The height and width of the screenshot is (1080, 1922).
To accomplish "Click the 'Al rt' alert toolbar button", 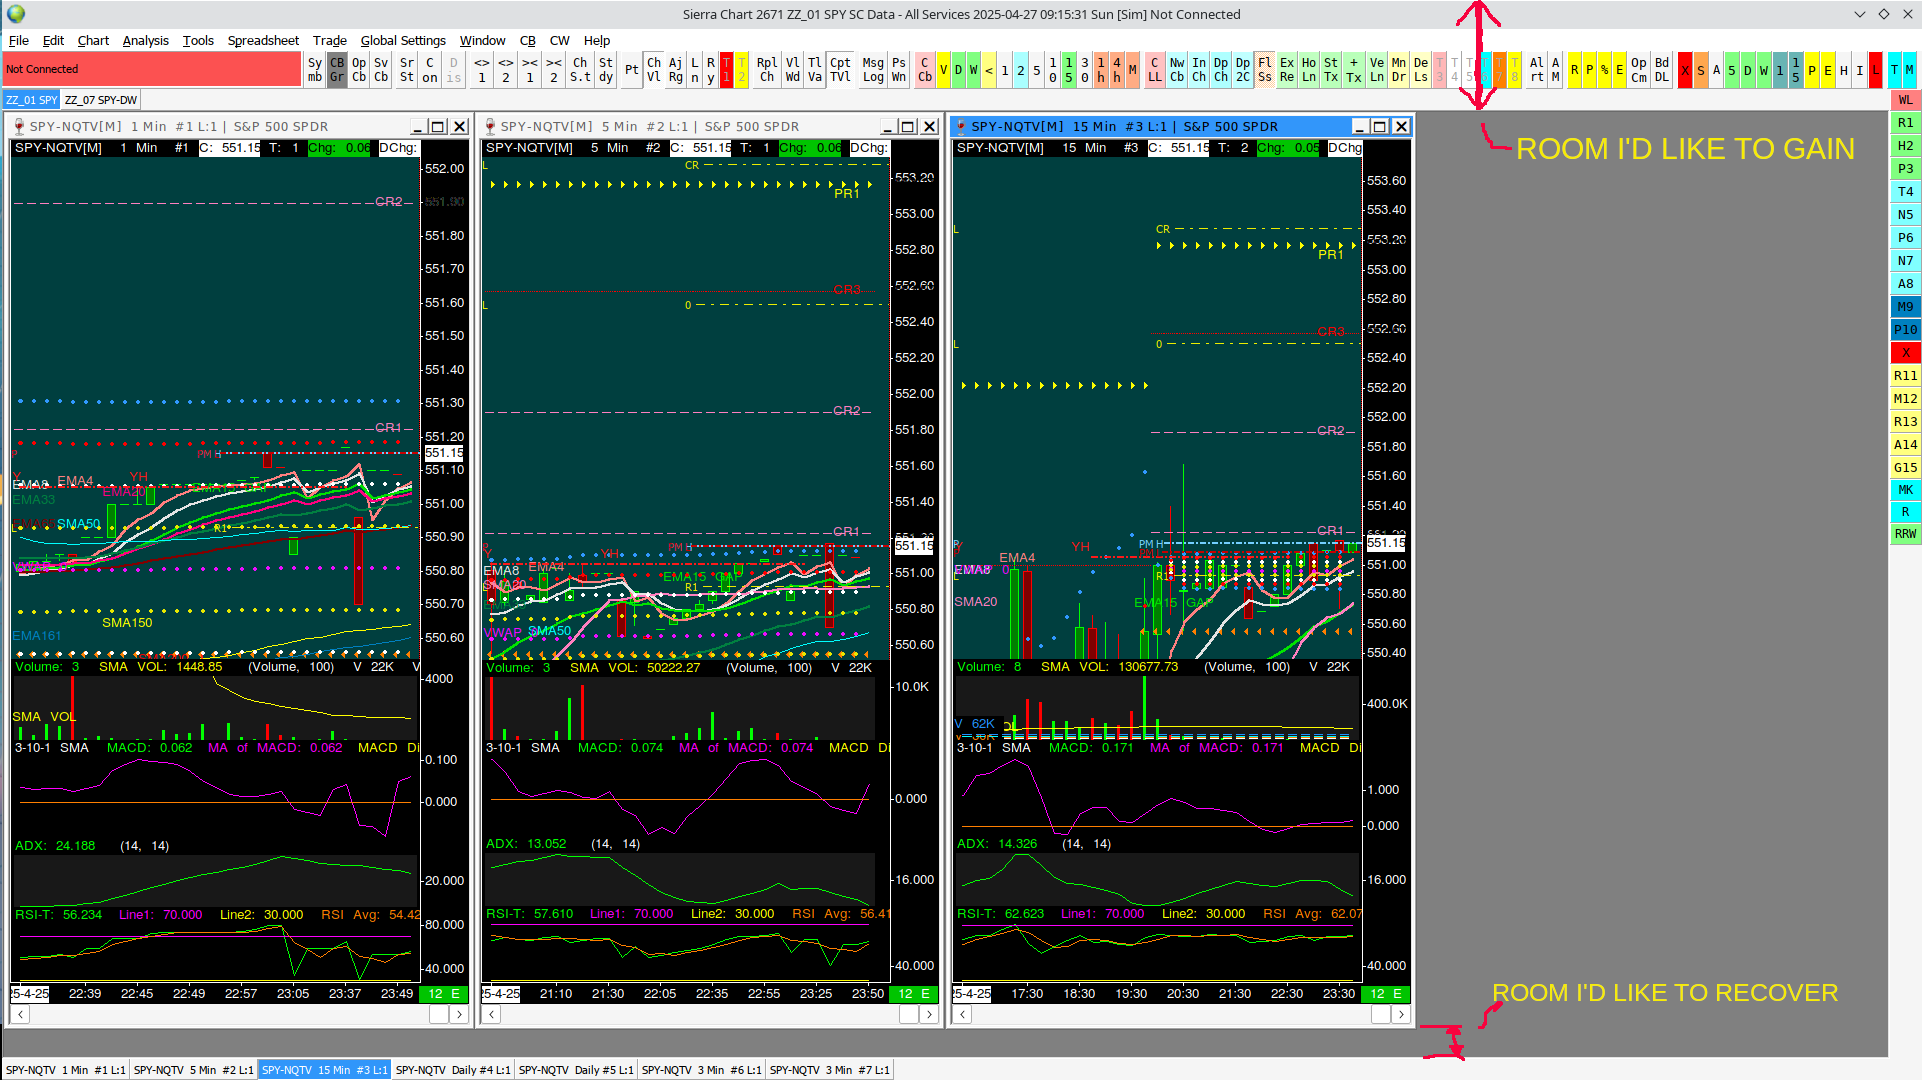I will pyautogui.click(x=1536, y=69).
